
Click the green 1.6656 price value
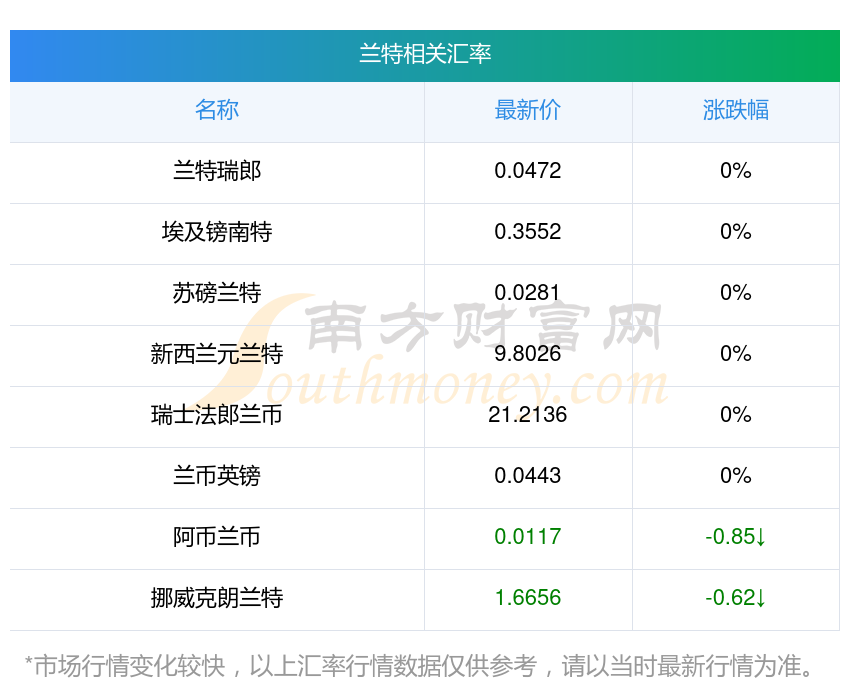[528, 598]
